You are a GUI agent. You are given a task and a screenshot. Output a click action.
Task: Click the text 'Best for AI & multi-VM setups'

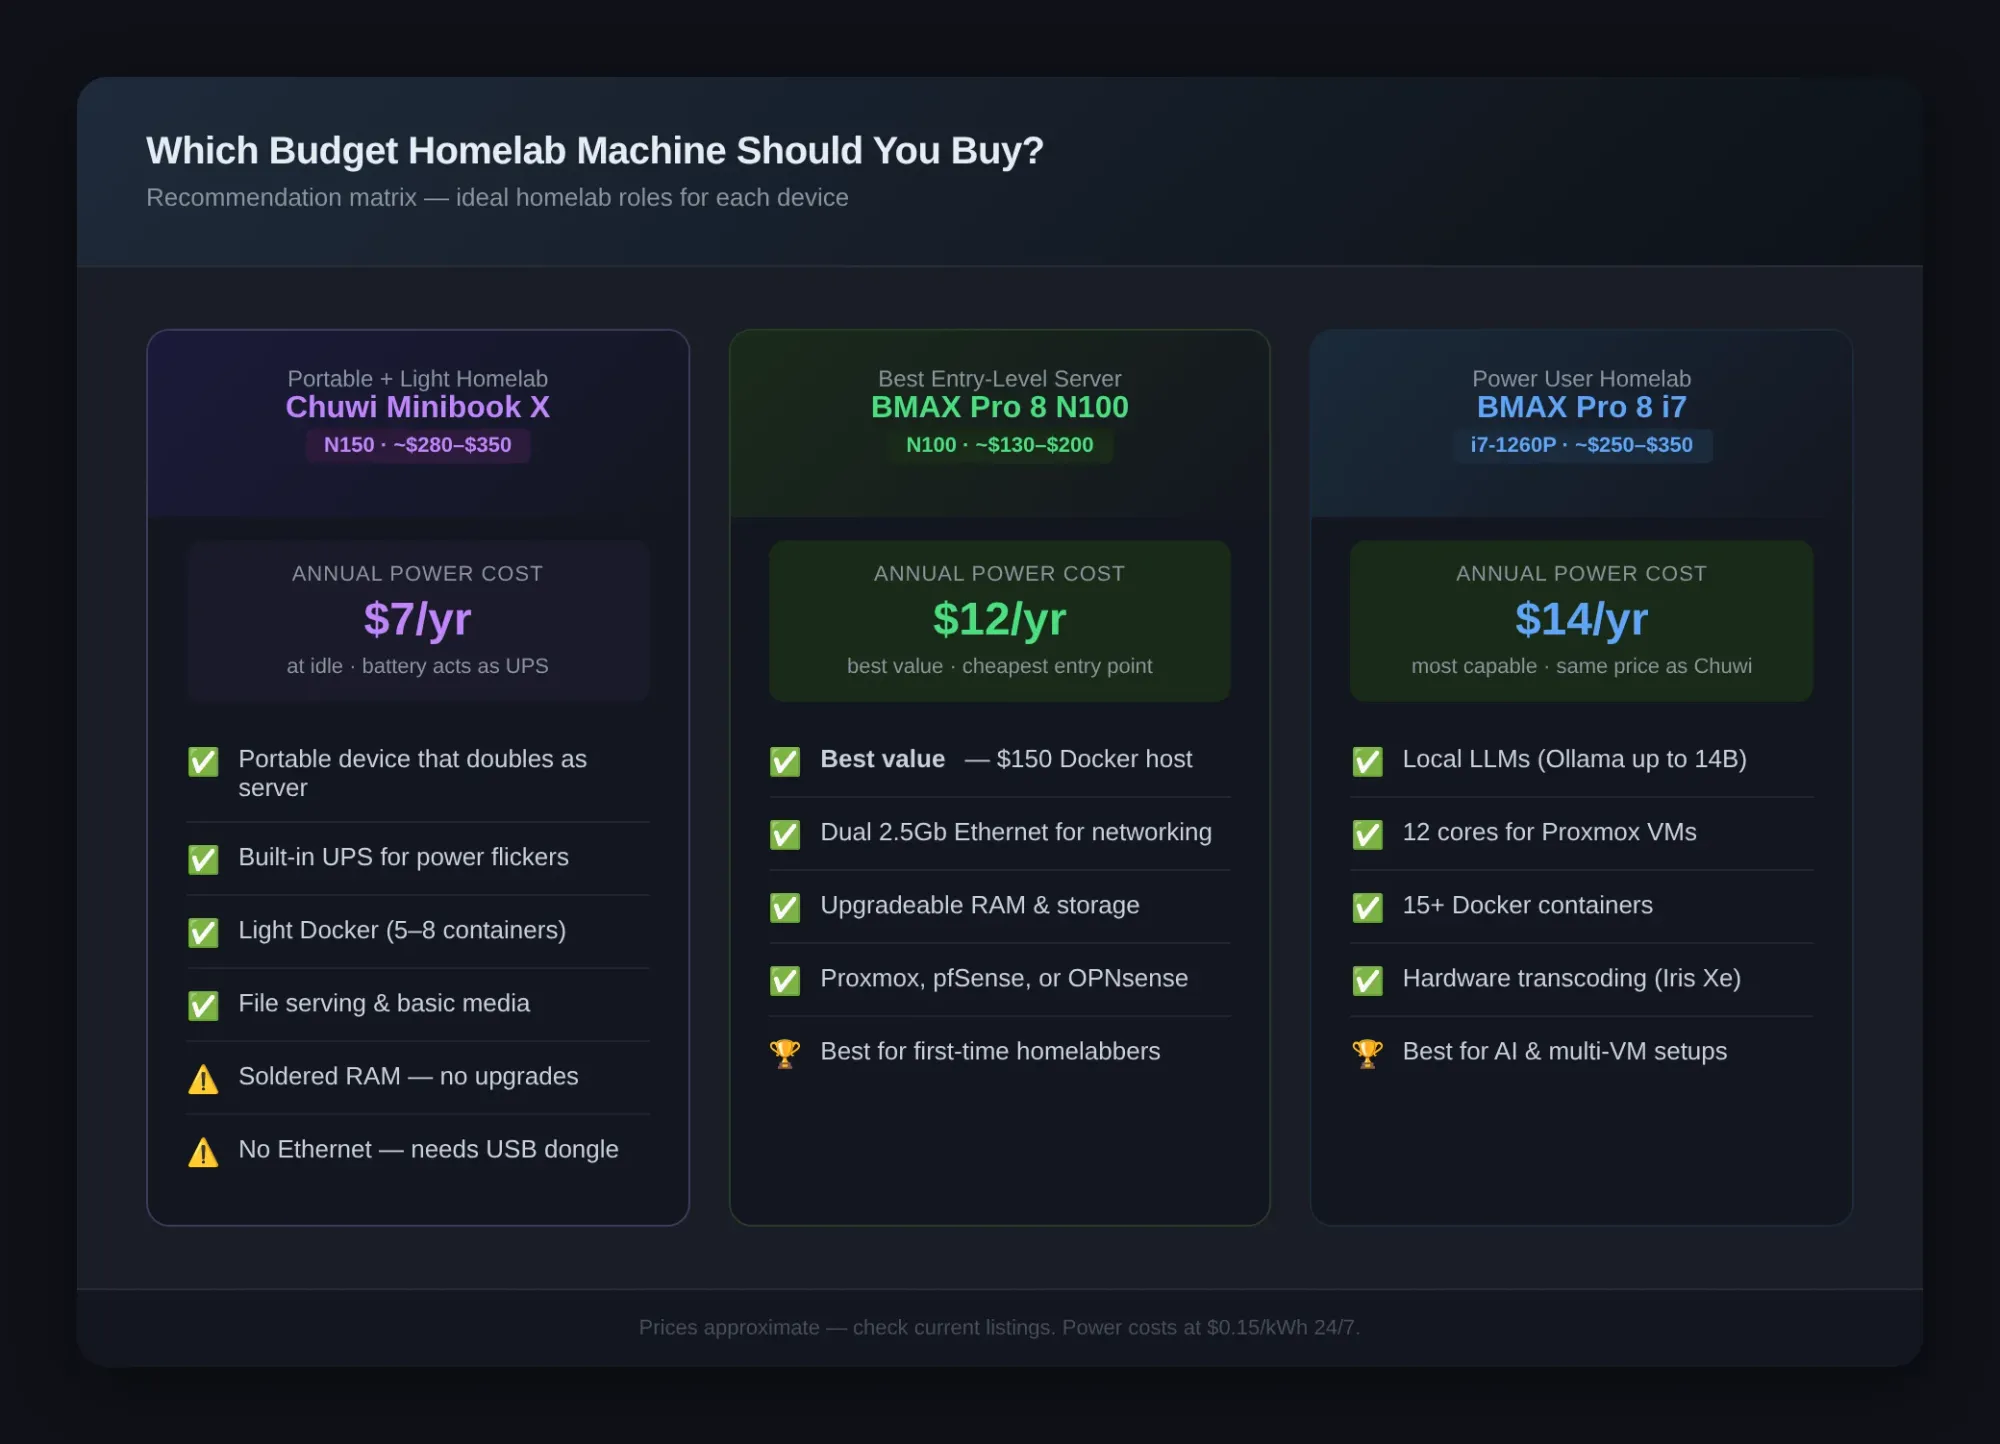[x=1565, y=1052]
